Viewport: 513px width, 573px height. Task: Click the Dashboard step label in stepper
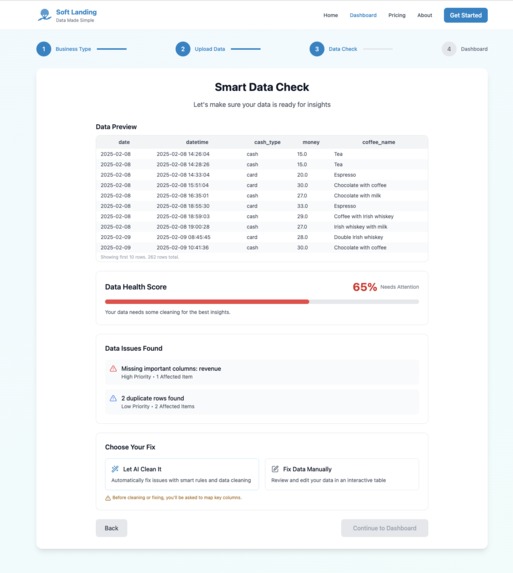[x=474, y=49]
